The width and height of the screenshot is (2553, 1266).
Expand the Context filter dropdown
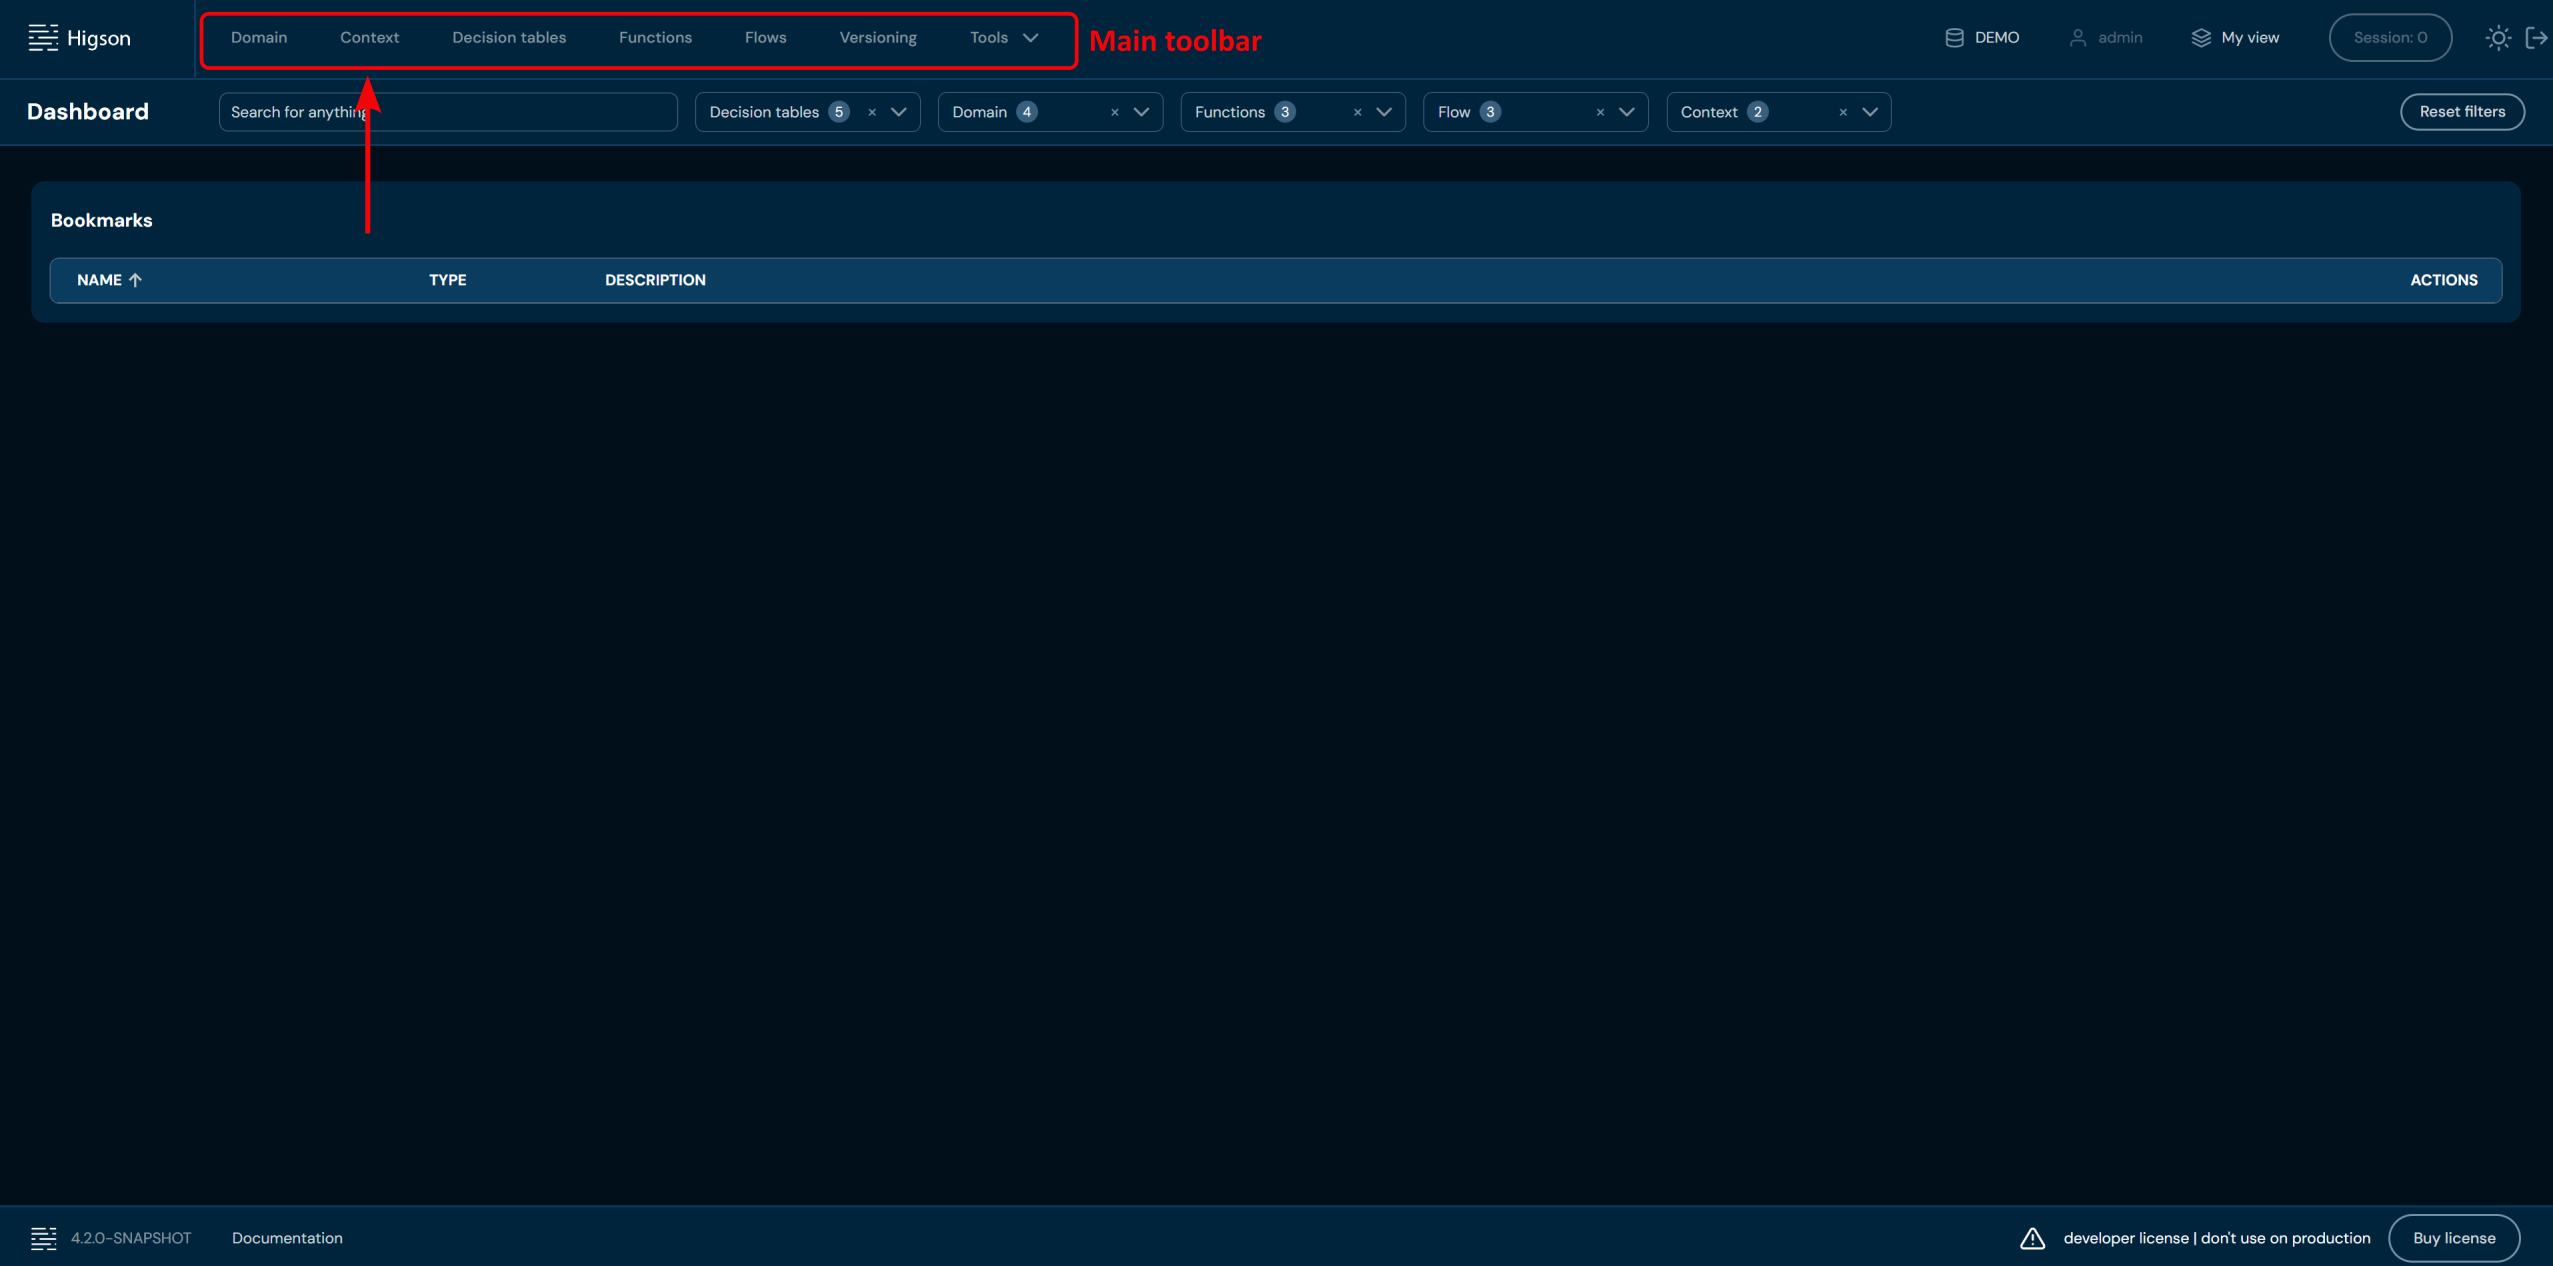[1869, 112]
